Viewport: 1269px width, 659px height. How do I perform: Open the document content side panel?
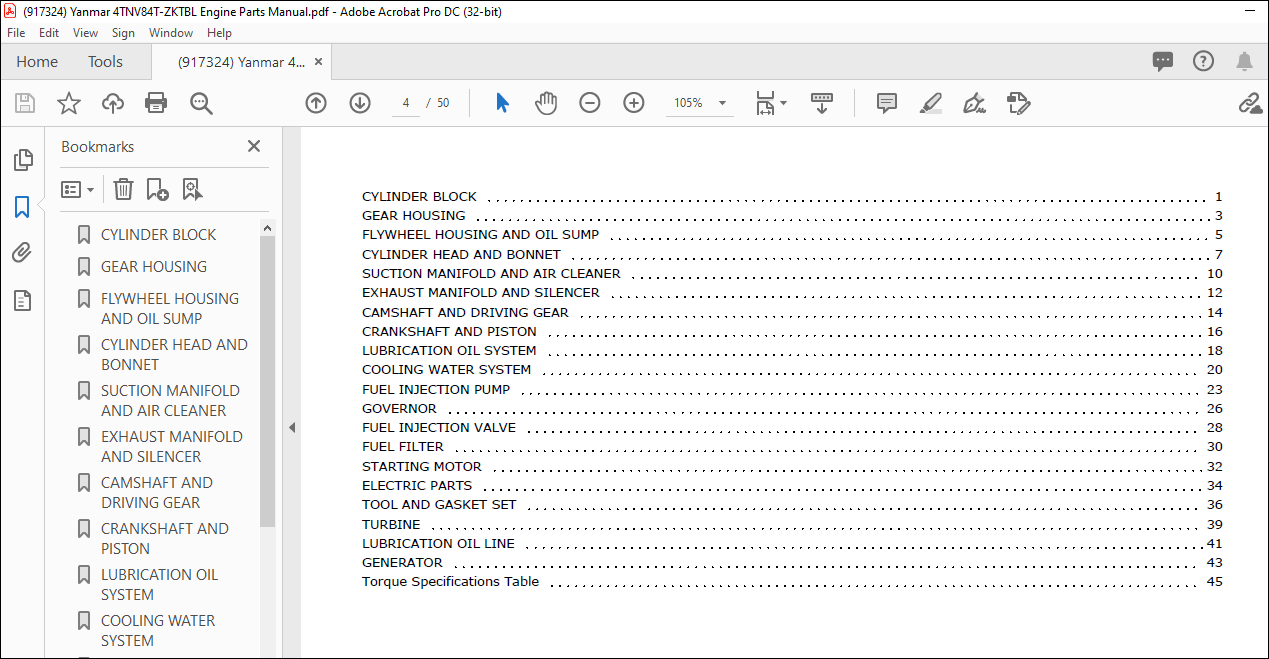(22, 300)
